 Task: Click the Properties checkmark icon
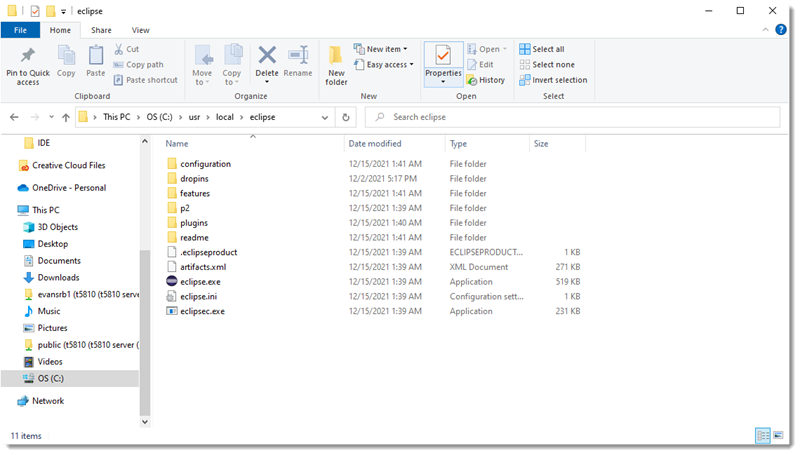pyautogui.click(x=443, y=55)
